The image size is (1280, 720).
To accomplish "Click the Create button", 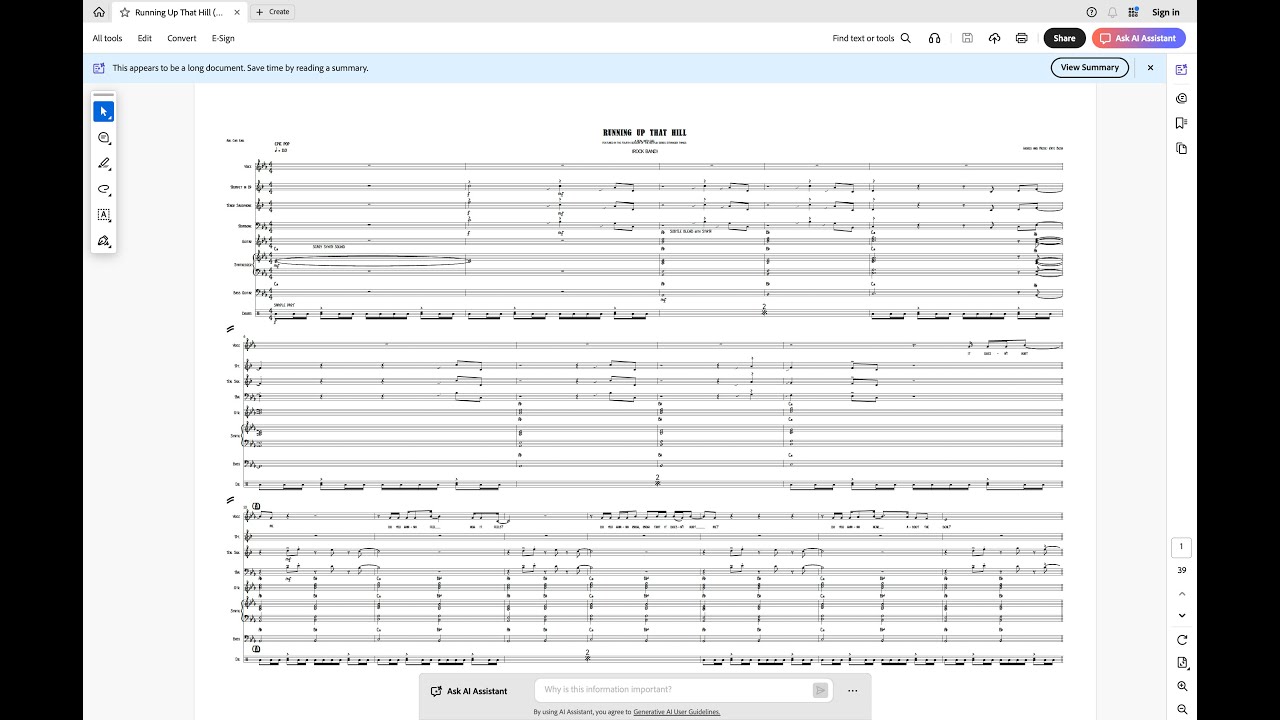I will (272, 12).
